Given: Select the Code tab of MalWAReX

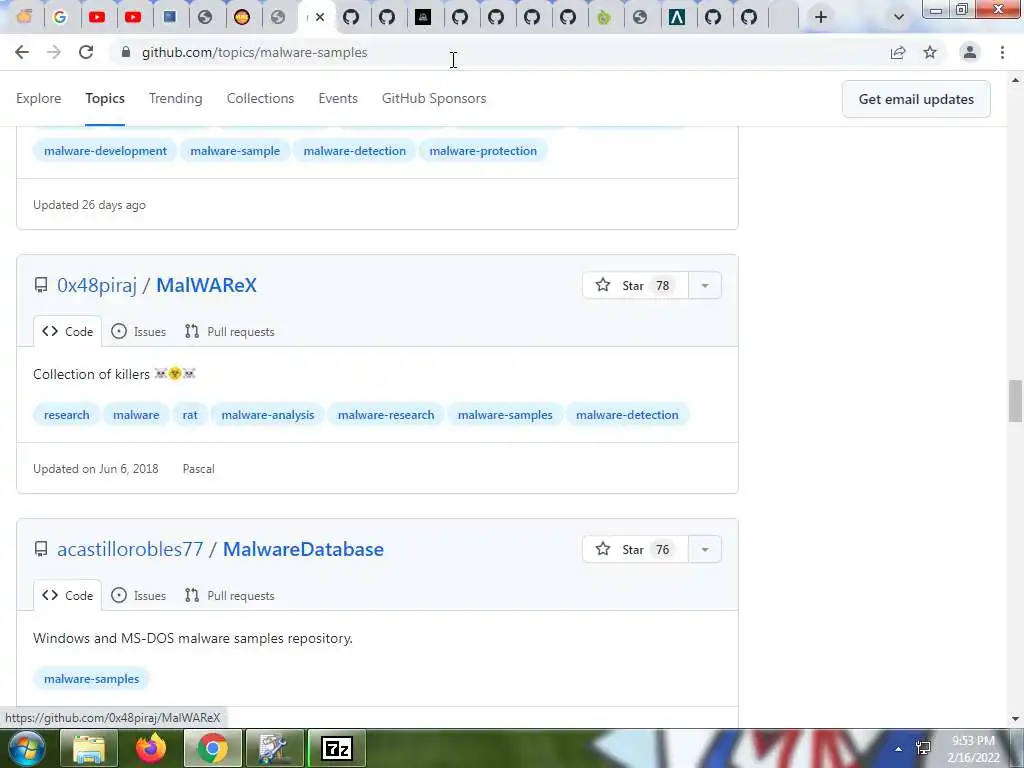Looking at the screenshot, I should pos(67,332).
